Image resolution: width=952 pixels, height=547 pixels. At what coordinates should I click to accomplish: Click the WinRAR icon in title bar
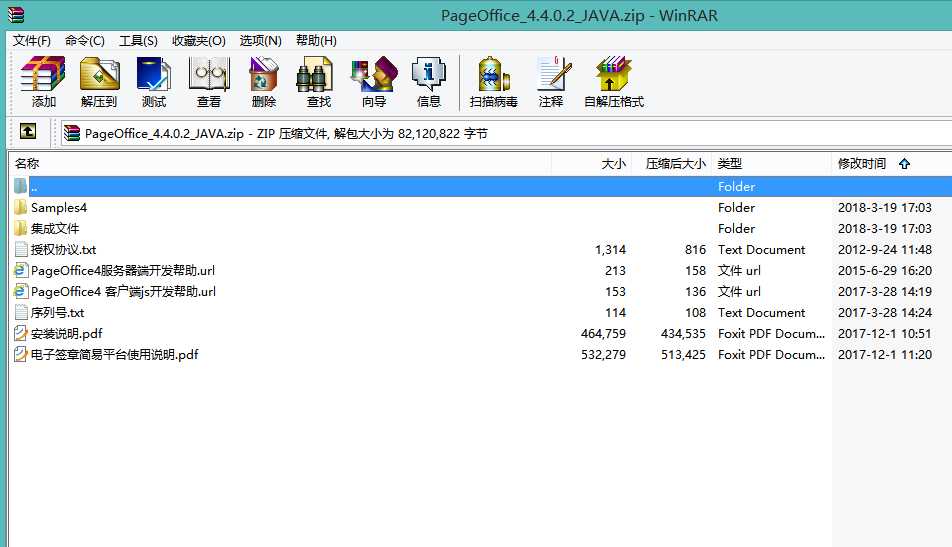point(15,15)
